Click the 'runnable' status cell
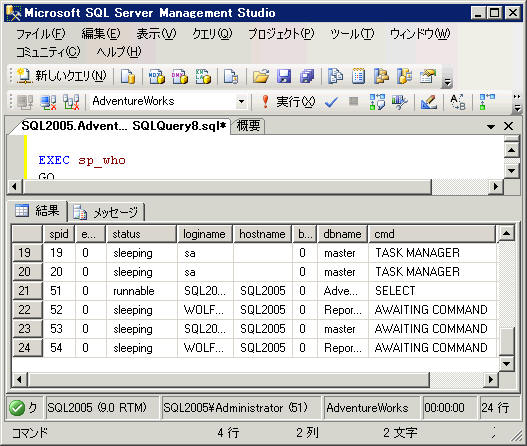 (141, 291)
